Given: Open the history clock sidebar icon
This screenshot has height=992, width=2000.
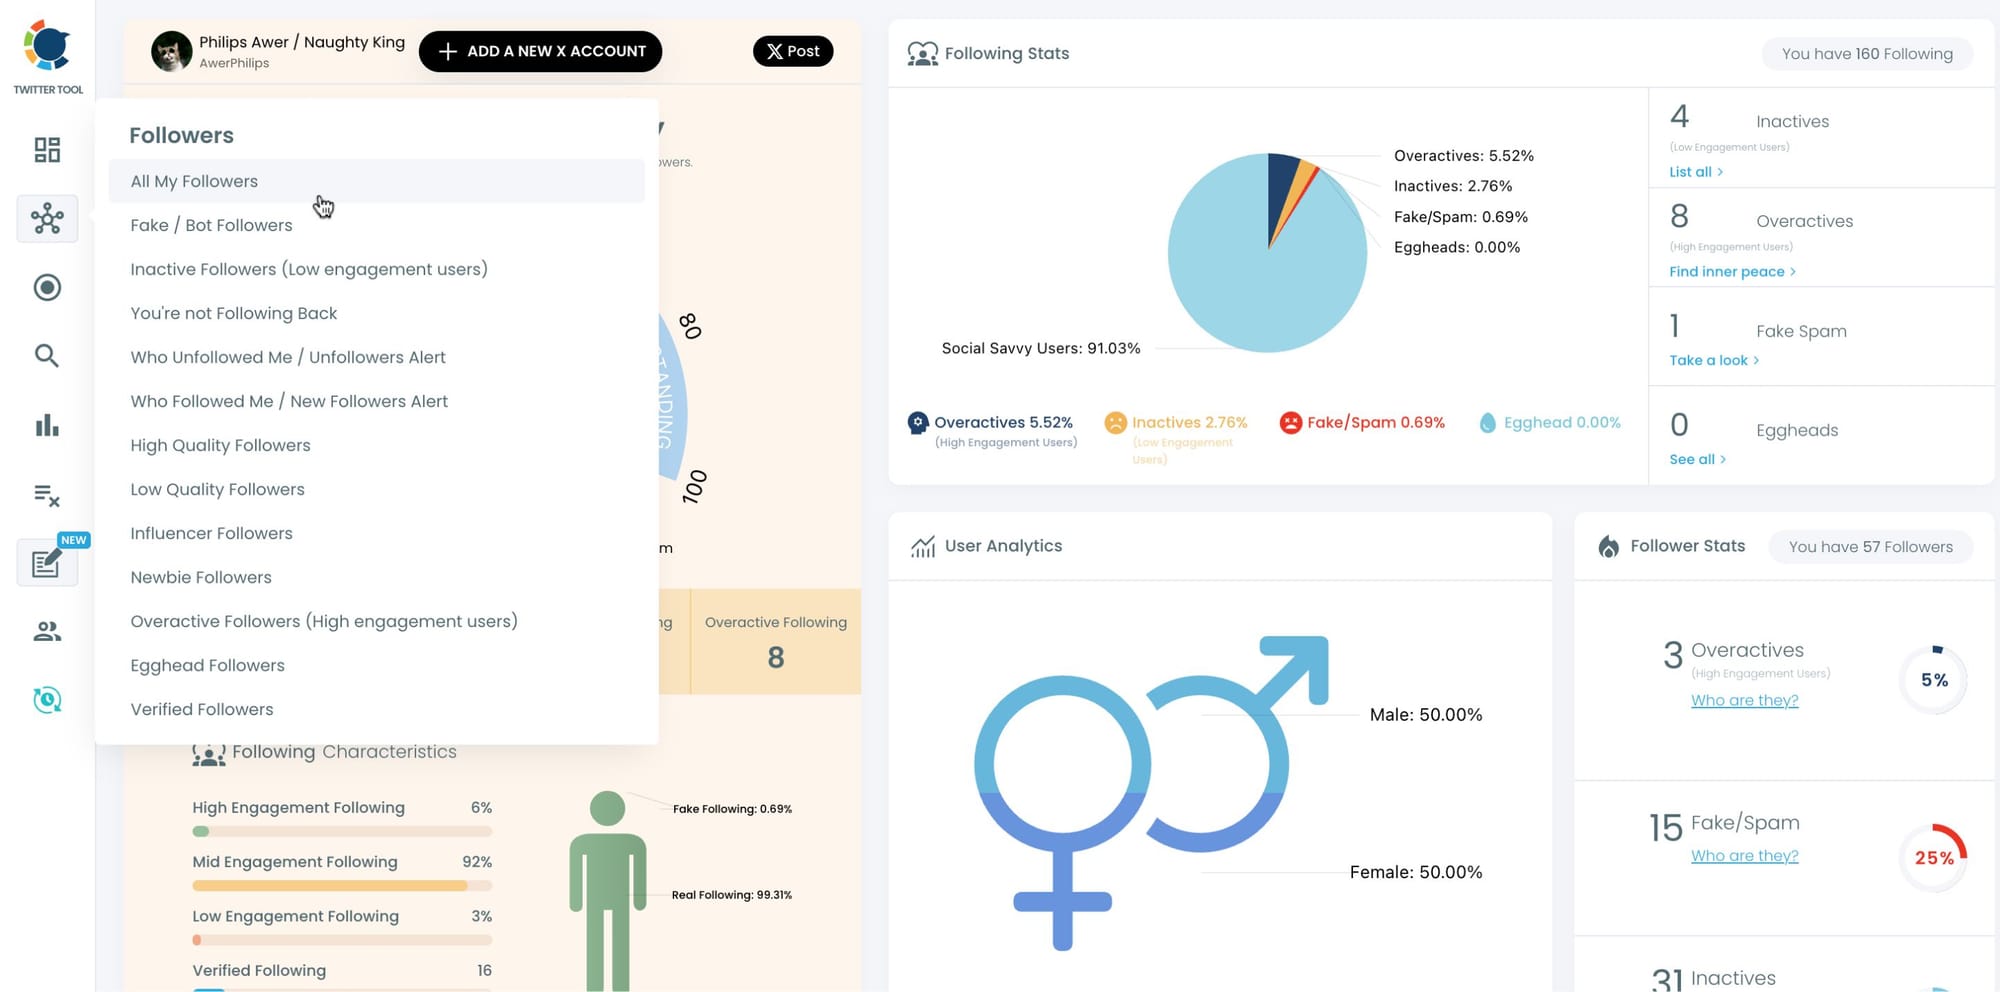Looking at the screenshot, I should point(47,700).
